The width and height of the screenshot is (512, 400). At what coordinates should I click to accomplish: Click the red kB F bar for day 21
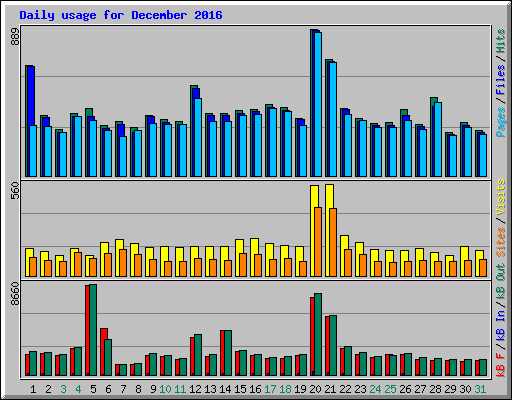(327, 346)
